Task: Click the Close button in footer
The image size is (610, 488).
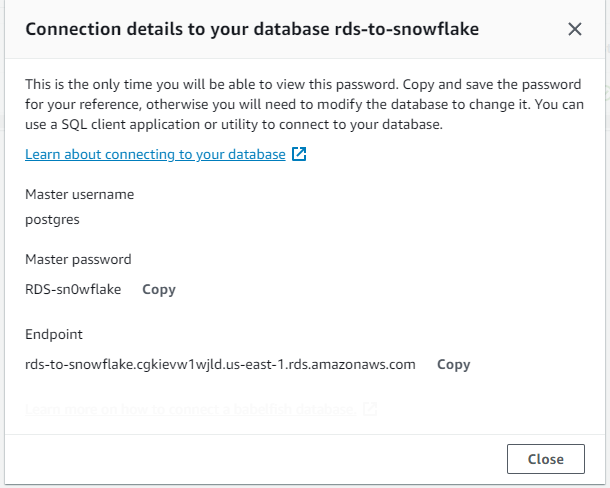Action: (x=545, y=459)
